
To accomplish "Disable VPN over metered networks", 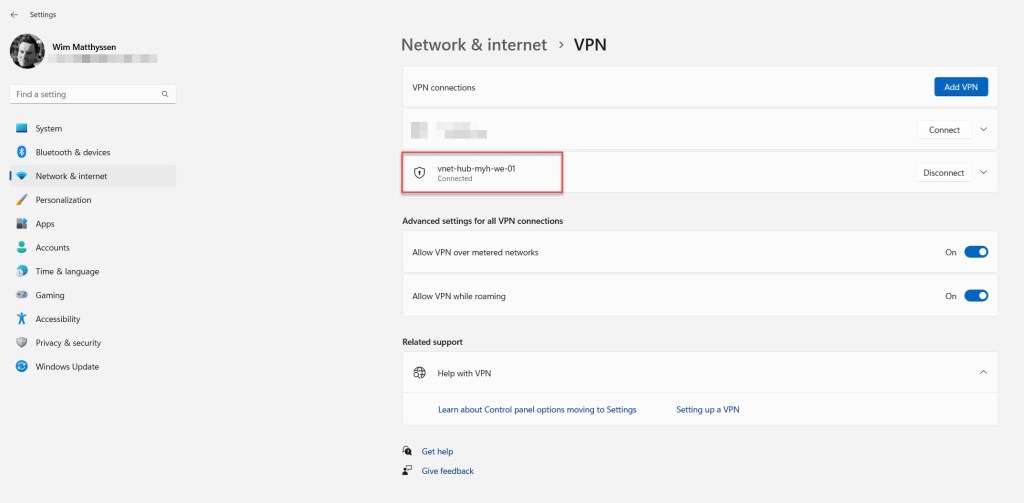I will pyautogui.click(x=976, y=252).
